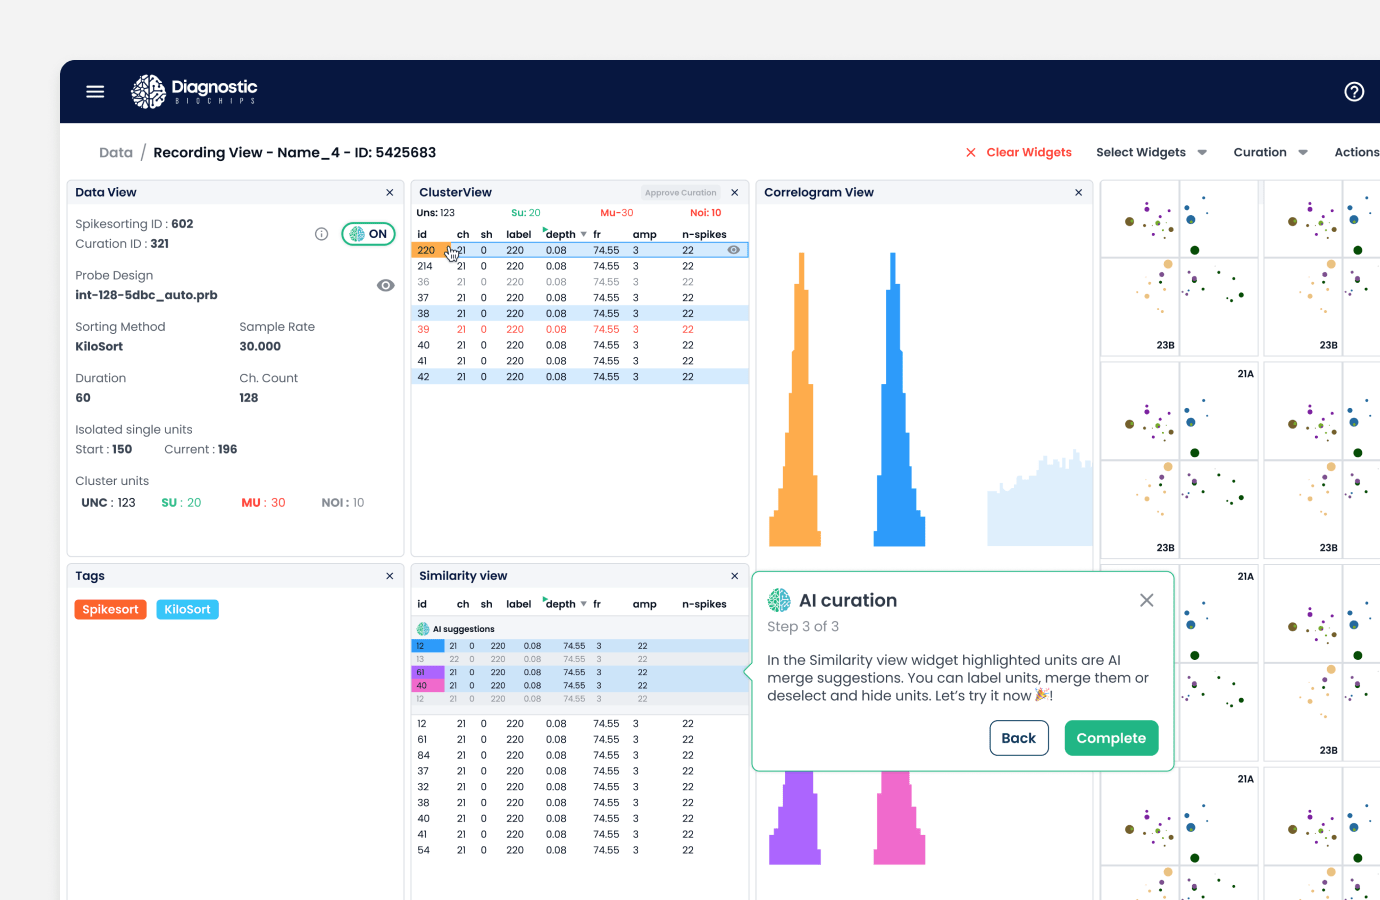Viewport: 1380px width, 900px height.
Task: Close the Data View widget
Action: [x=390, y=192]
